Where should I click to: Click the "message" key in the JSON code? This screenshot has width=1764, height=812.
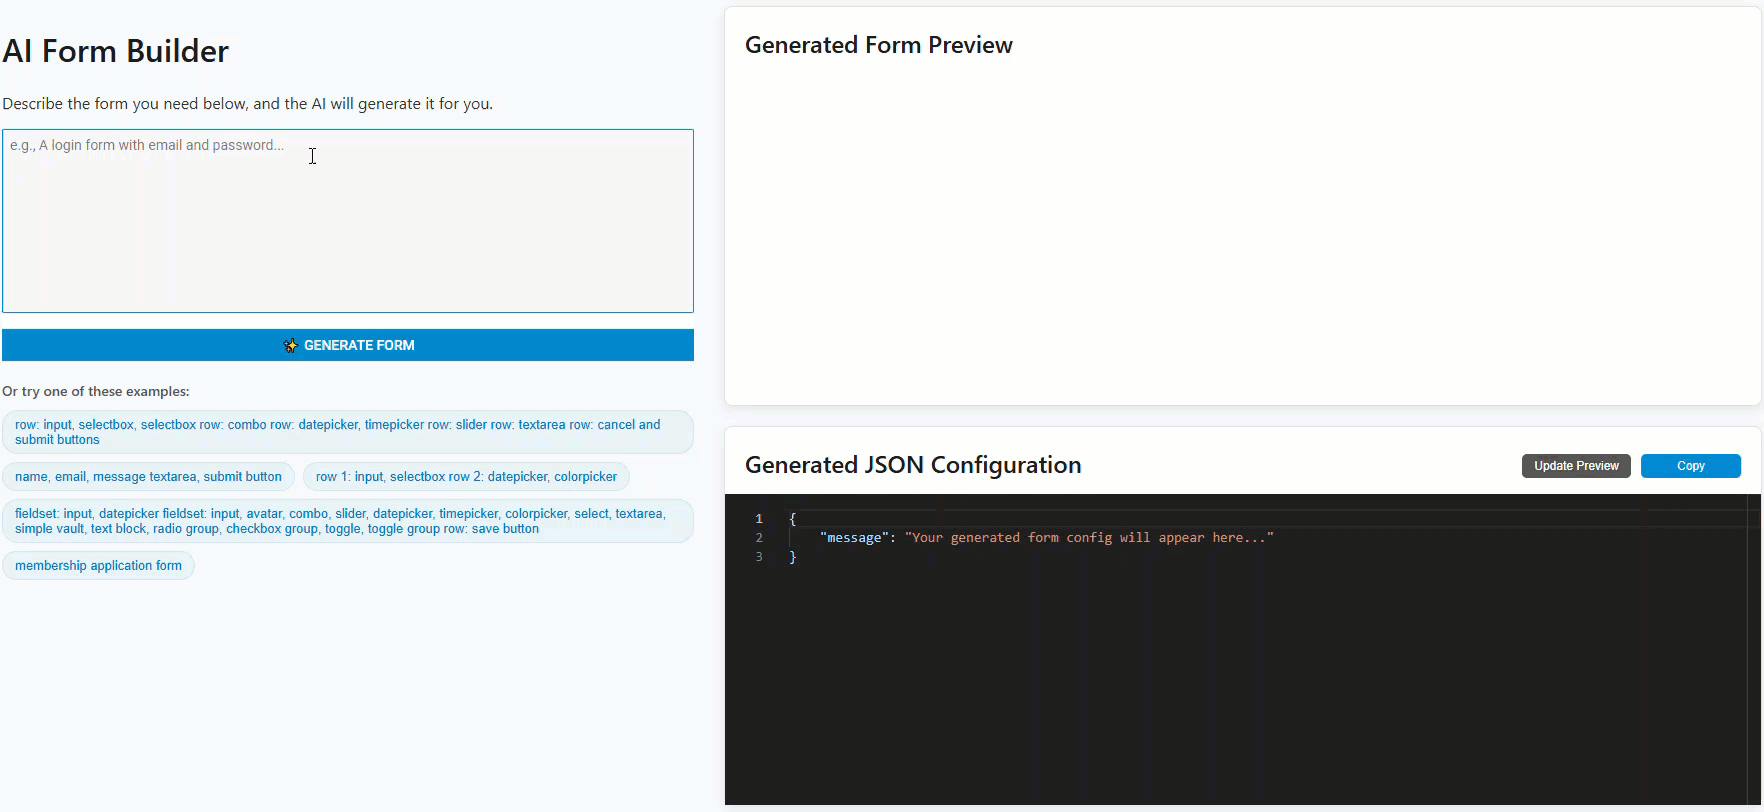[853, 538]
